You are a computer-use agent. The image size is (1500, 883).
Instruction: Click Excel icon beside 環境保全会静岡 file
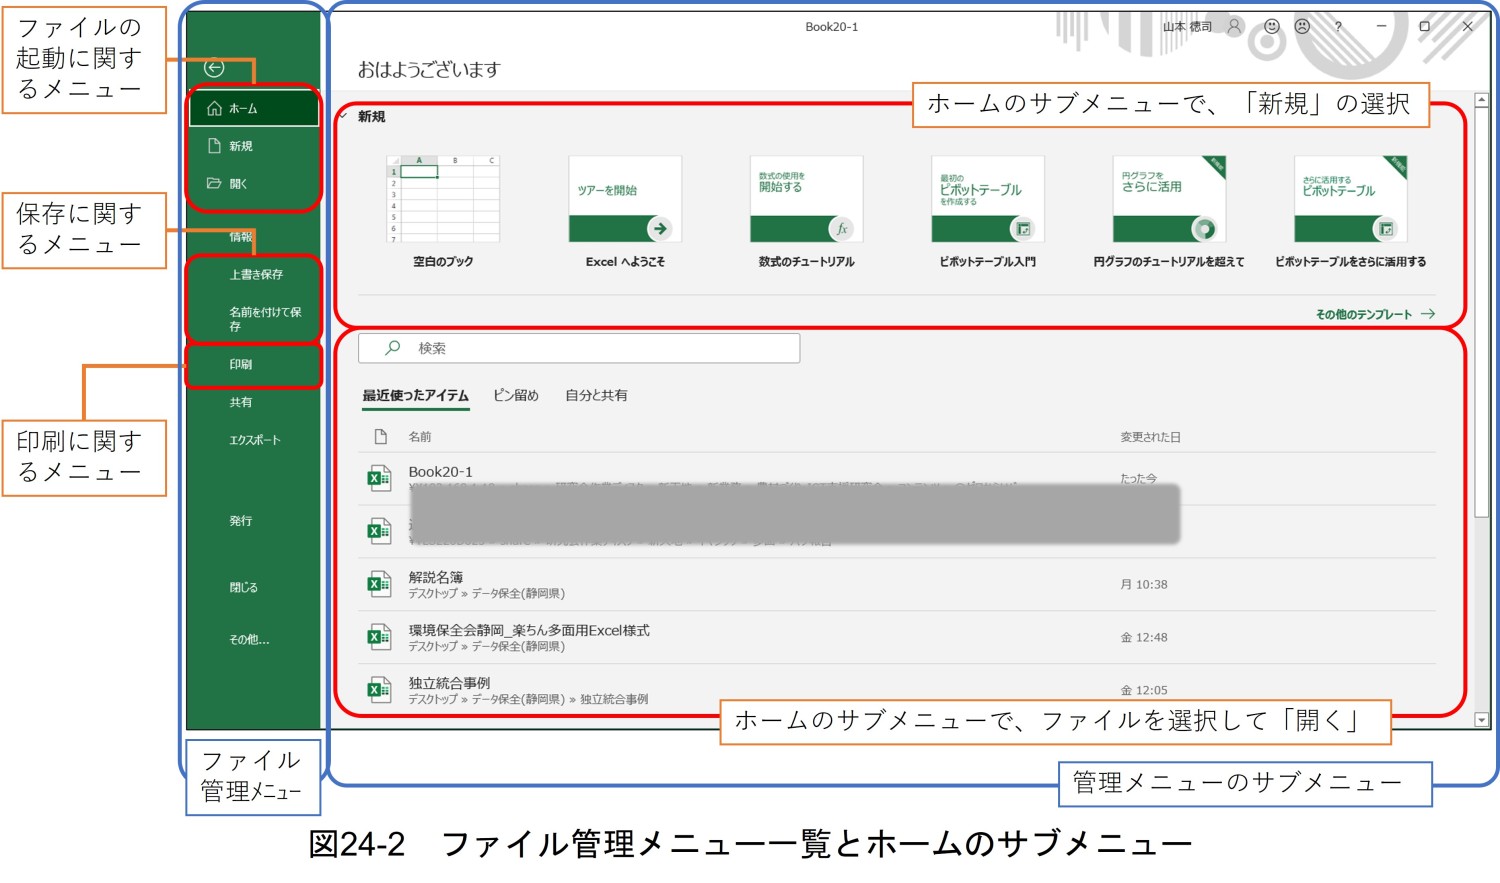pos(379,636)
